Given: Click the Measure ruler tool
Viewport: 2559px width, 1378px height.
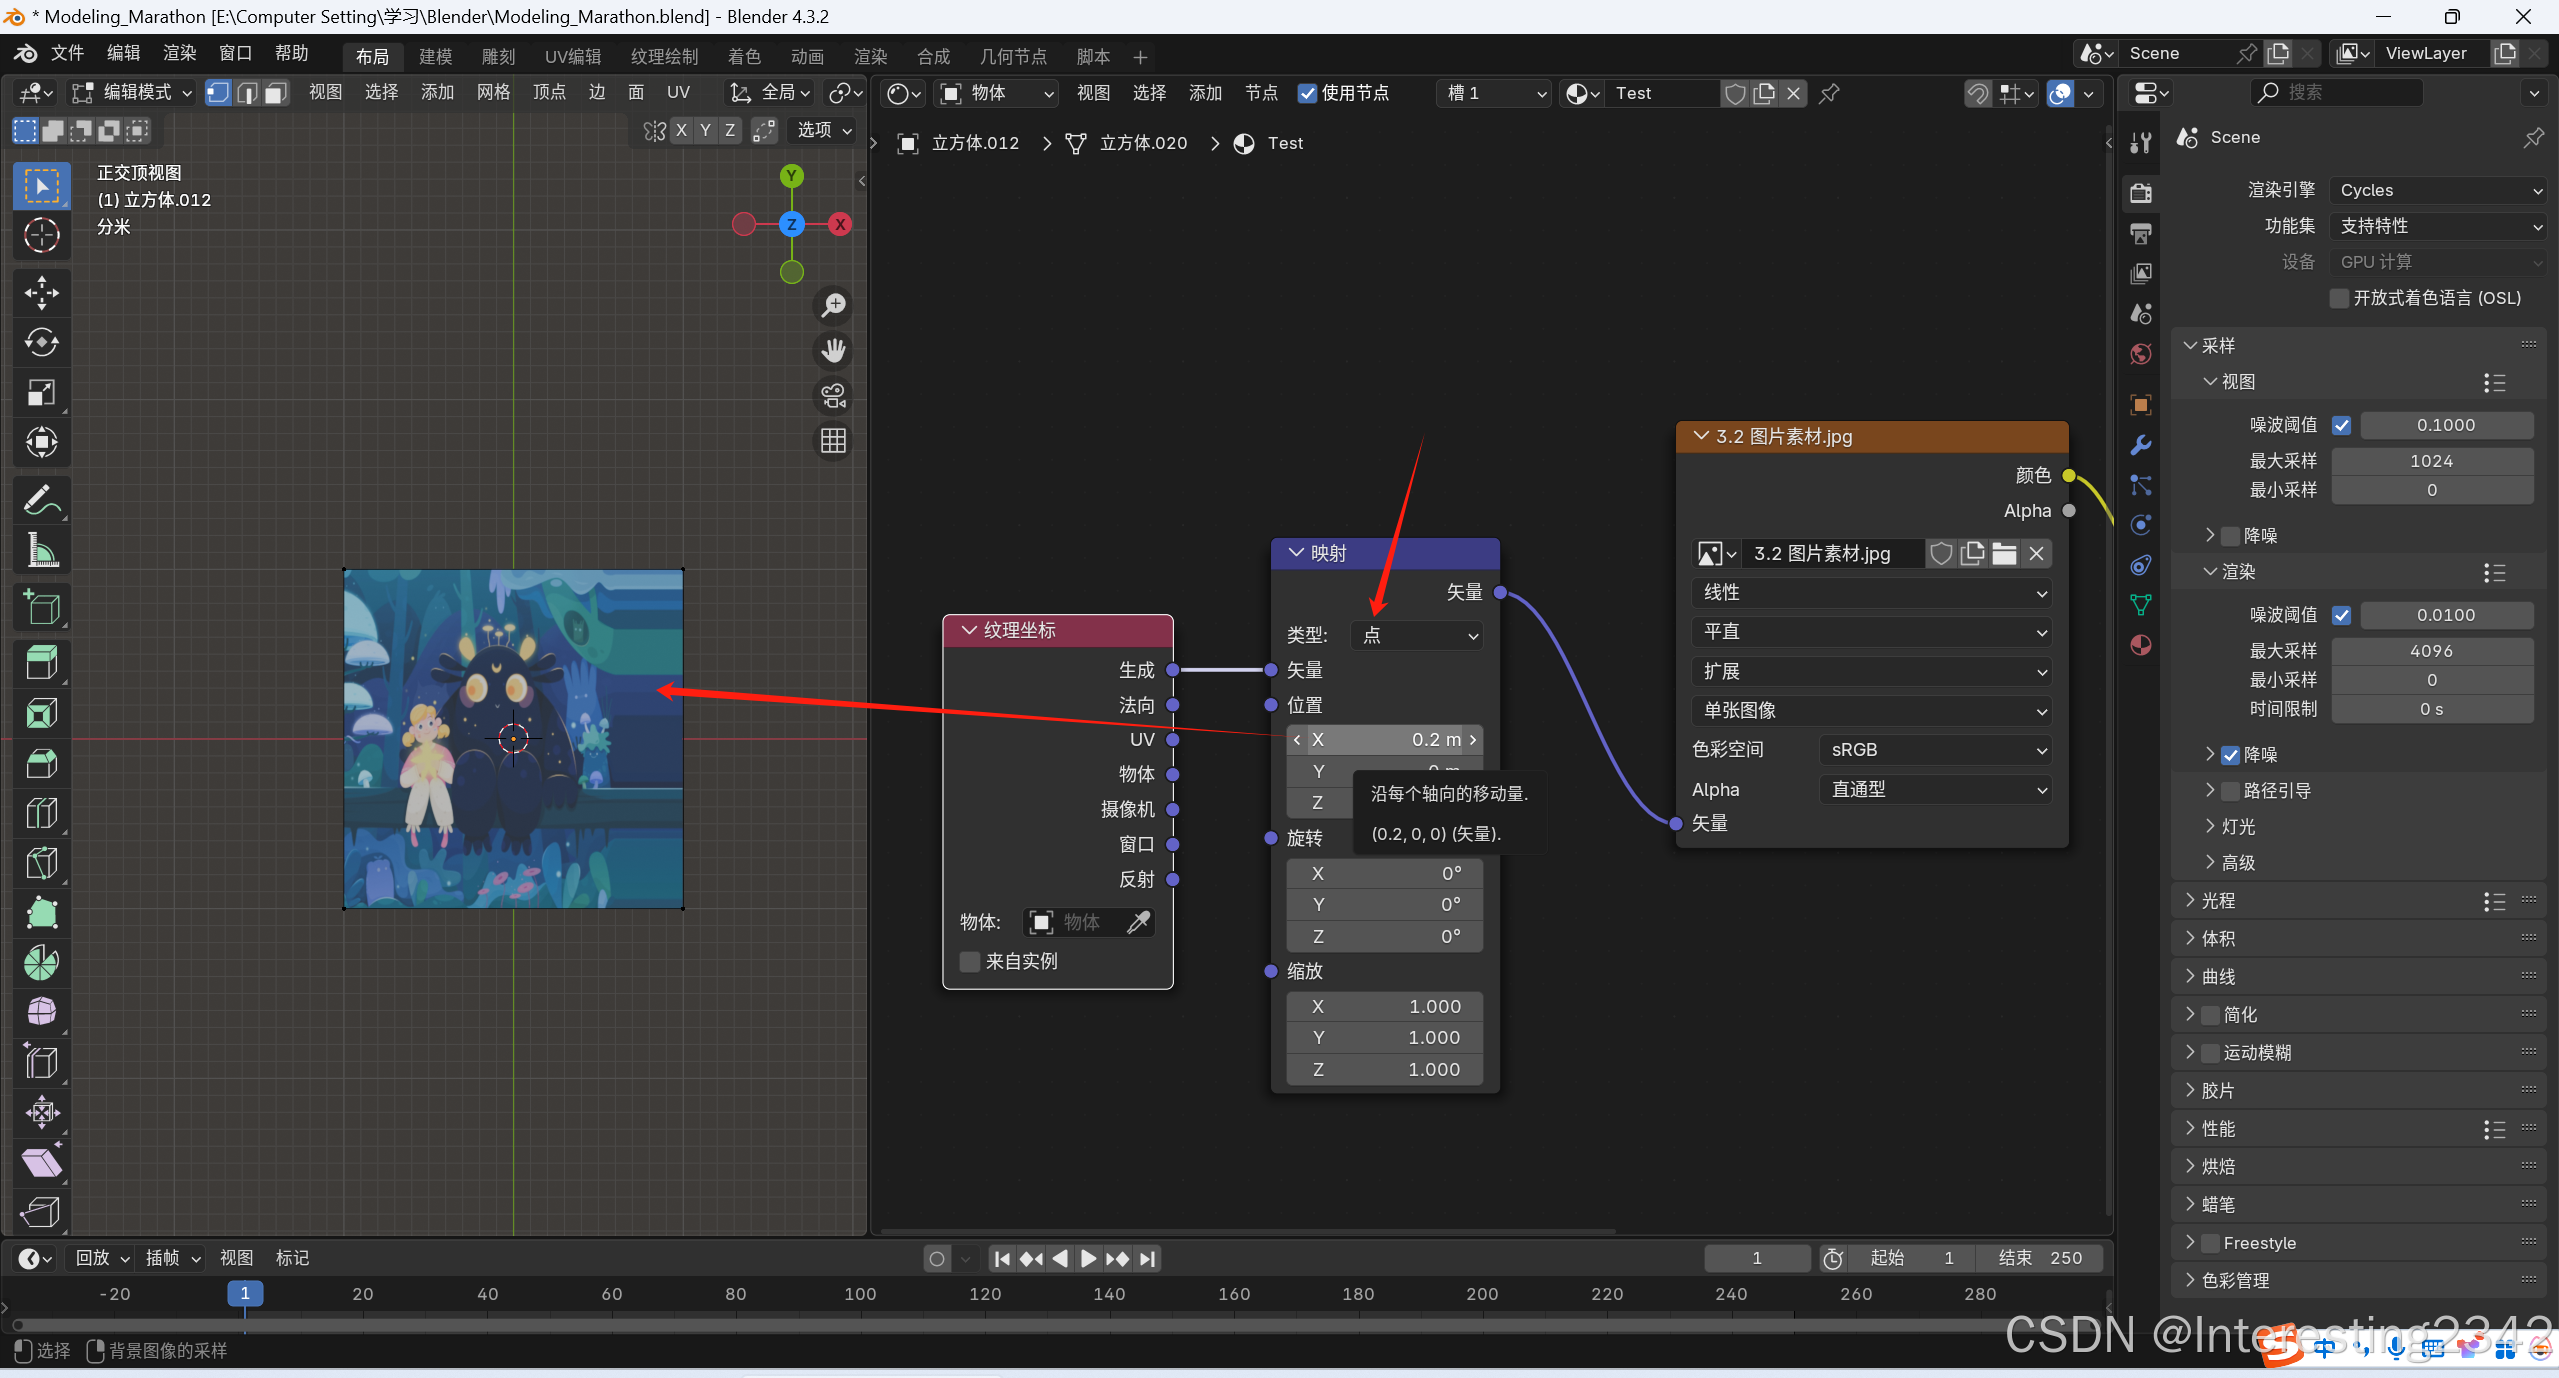Looking at the screenshot, I should tap(41, 550).
